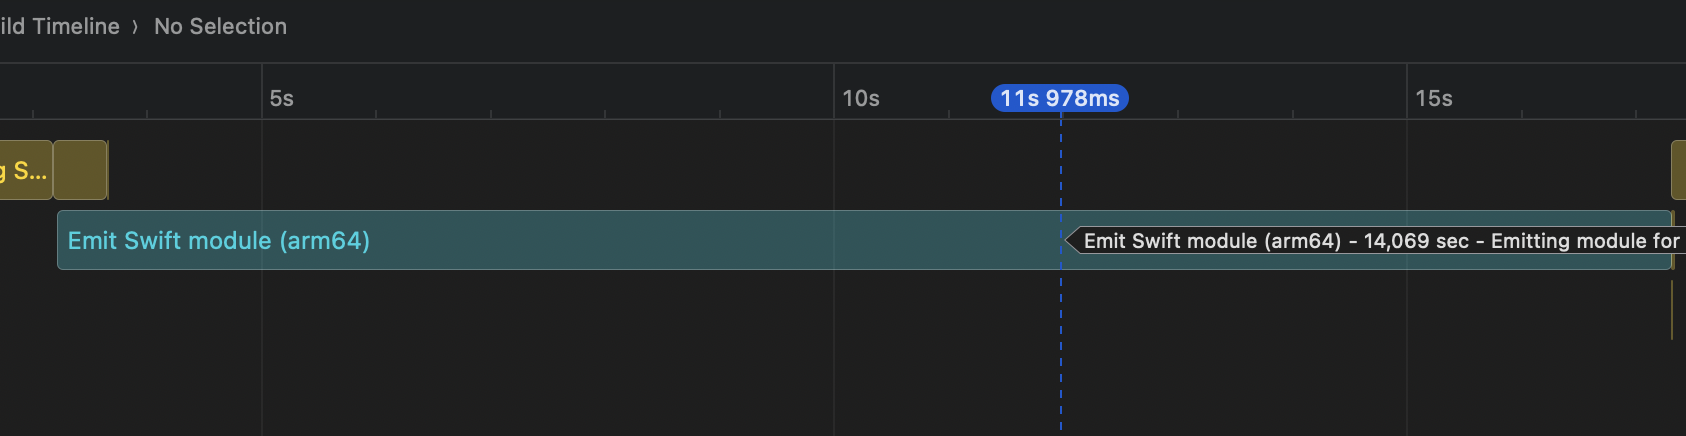Open the Build Timeline breadcrumb

pos(58,27)
